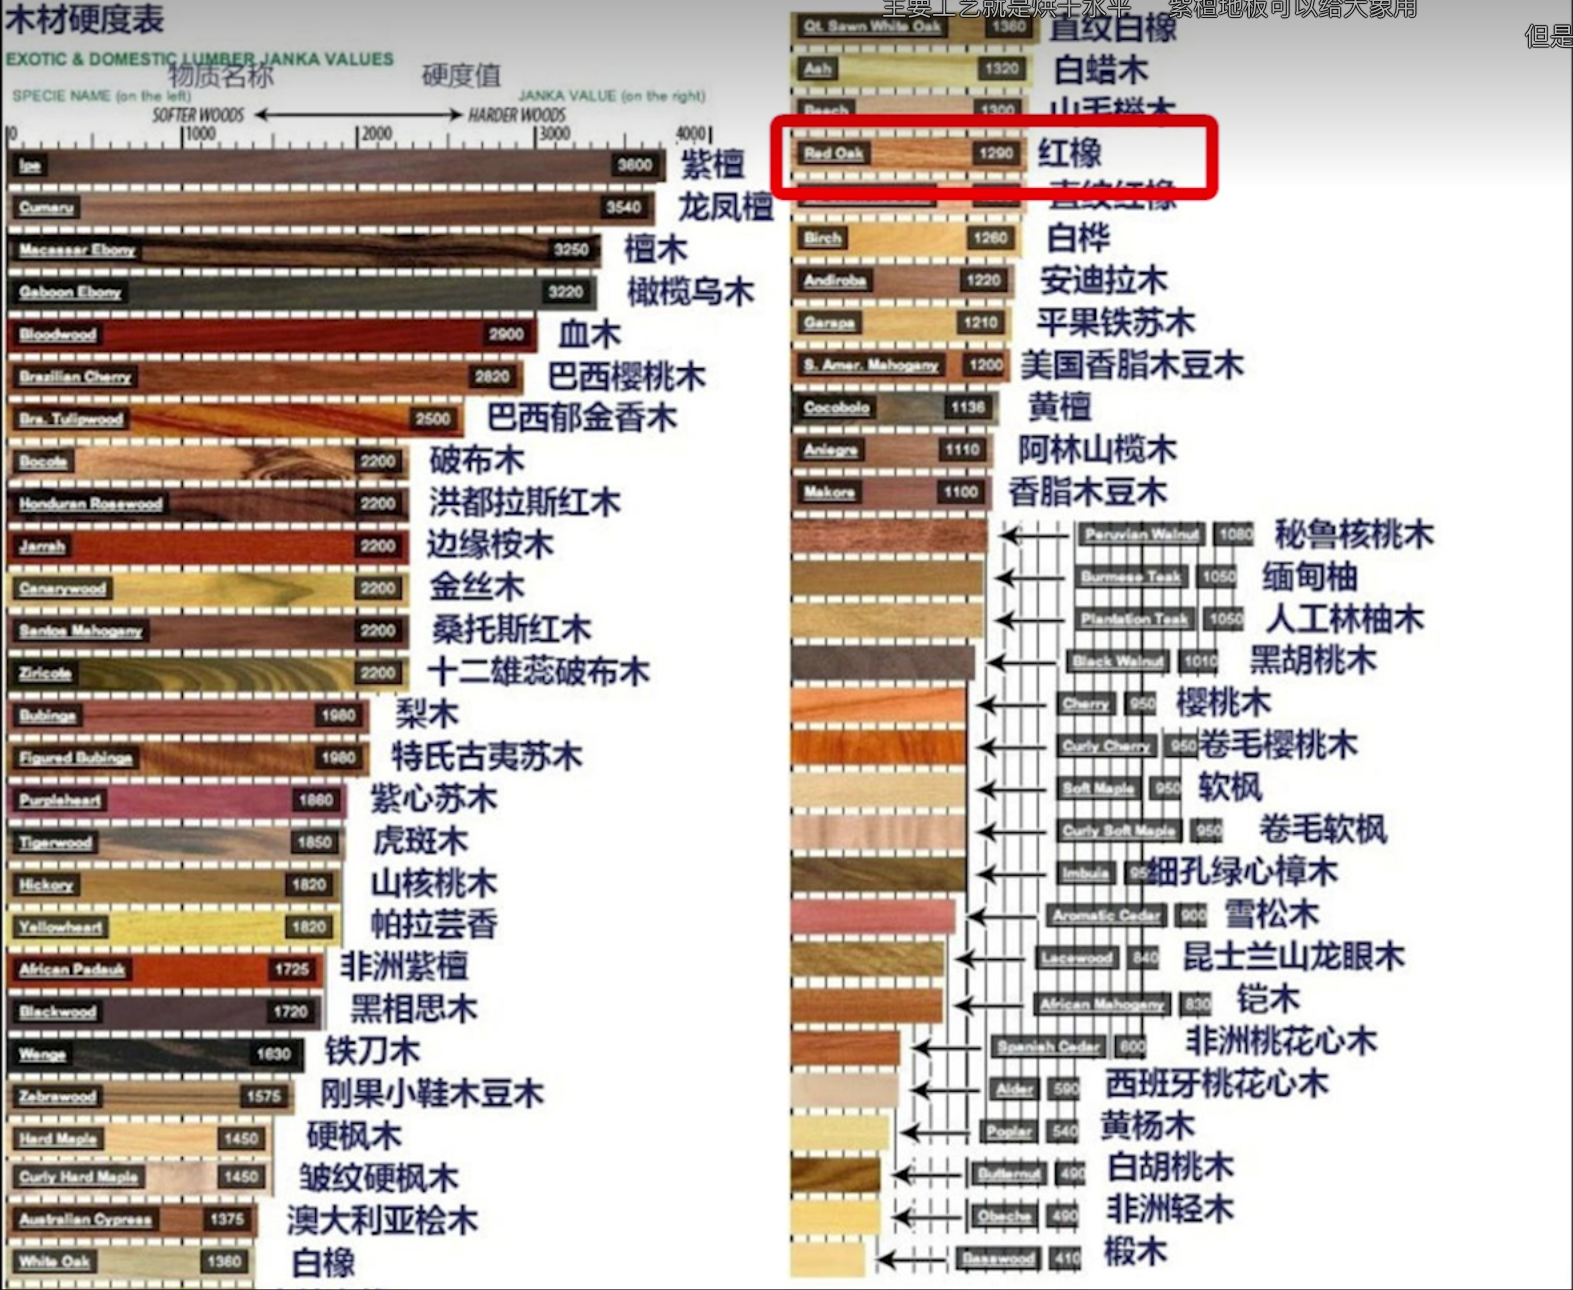Viewport: 1573px width, 1290px height.
Task: Click the Brazilian Cherry label
Action: (75, 377)
